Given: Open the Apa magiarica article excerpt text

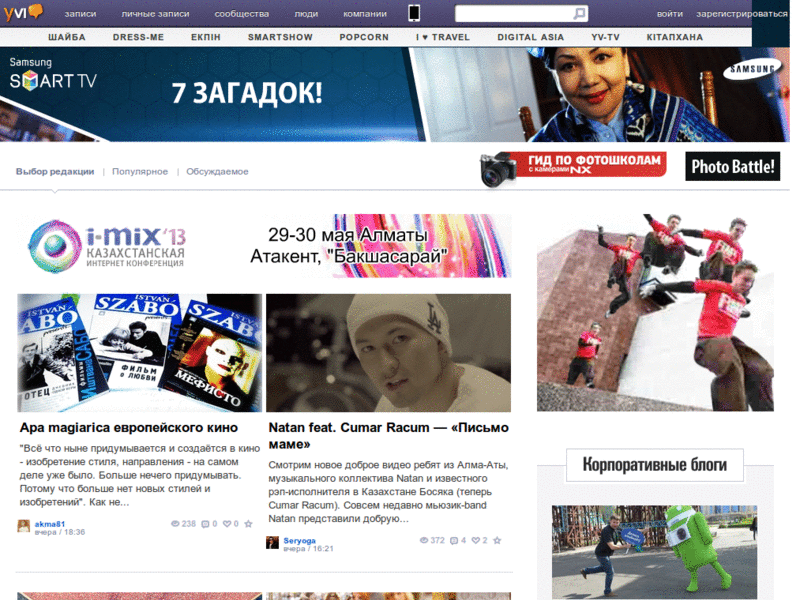Looking at the screenshot, I should click(139, 475).
